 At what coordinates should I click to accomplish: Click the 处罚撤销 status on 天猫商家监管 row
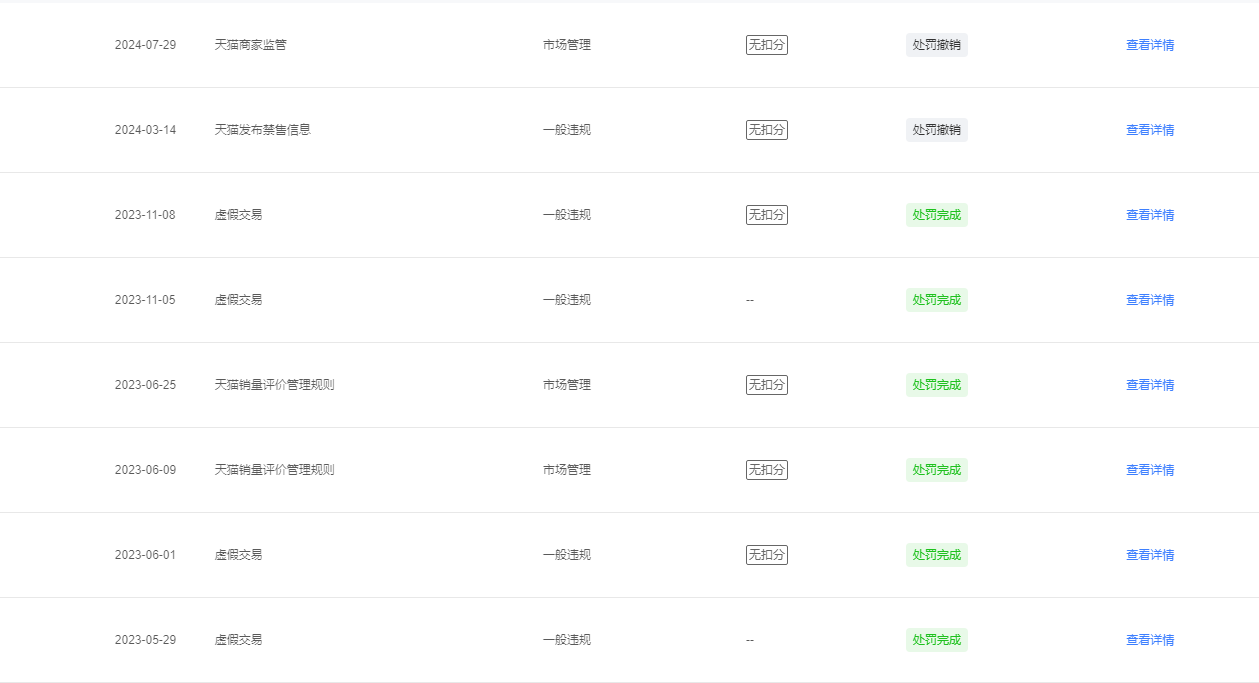pos(937,45)
